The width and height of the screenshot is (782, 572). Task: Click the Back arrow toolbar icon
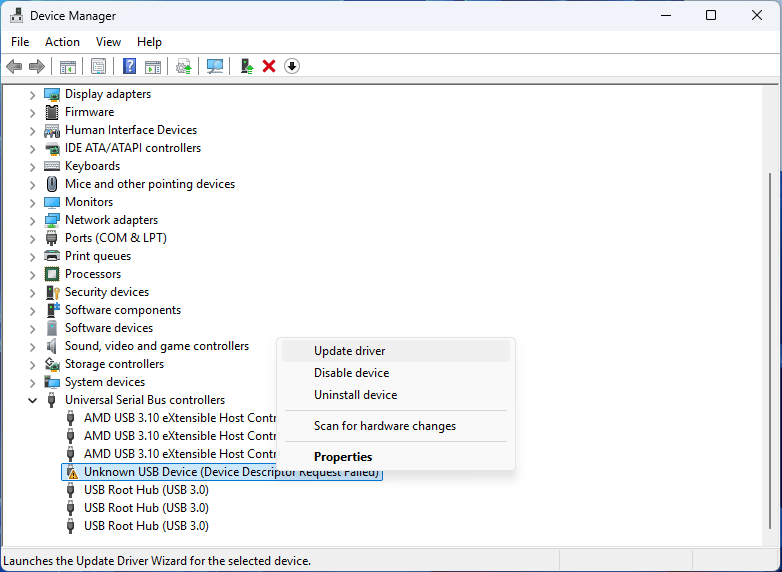14,66
